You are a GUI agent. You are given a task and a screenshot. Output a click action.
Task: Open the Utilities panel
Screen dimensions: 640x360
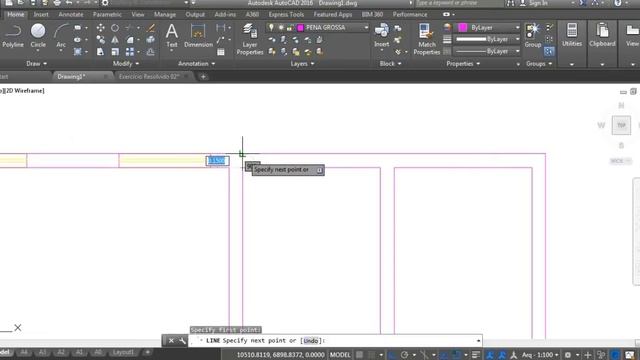572,36
